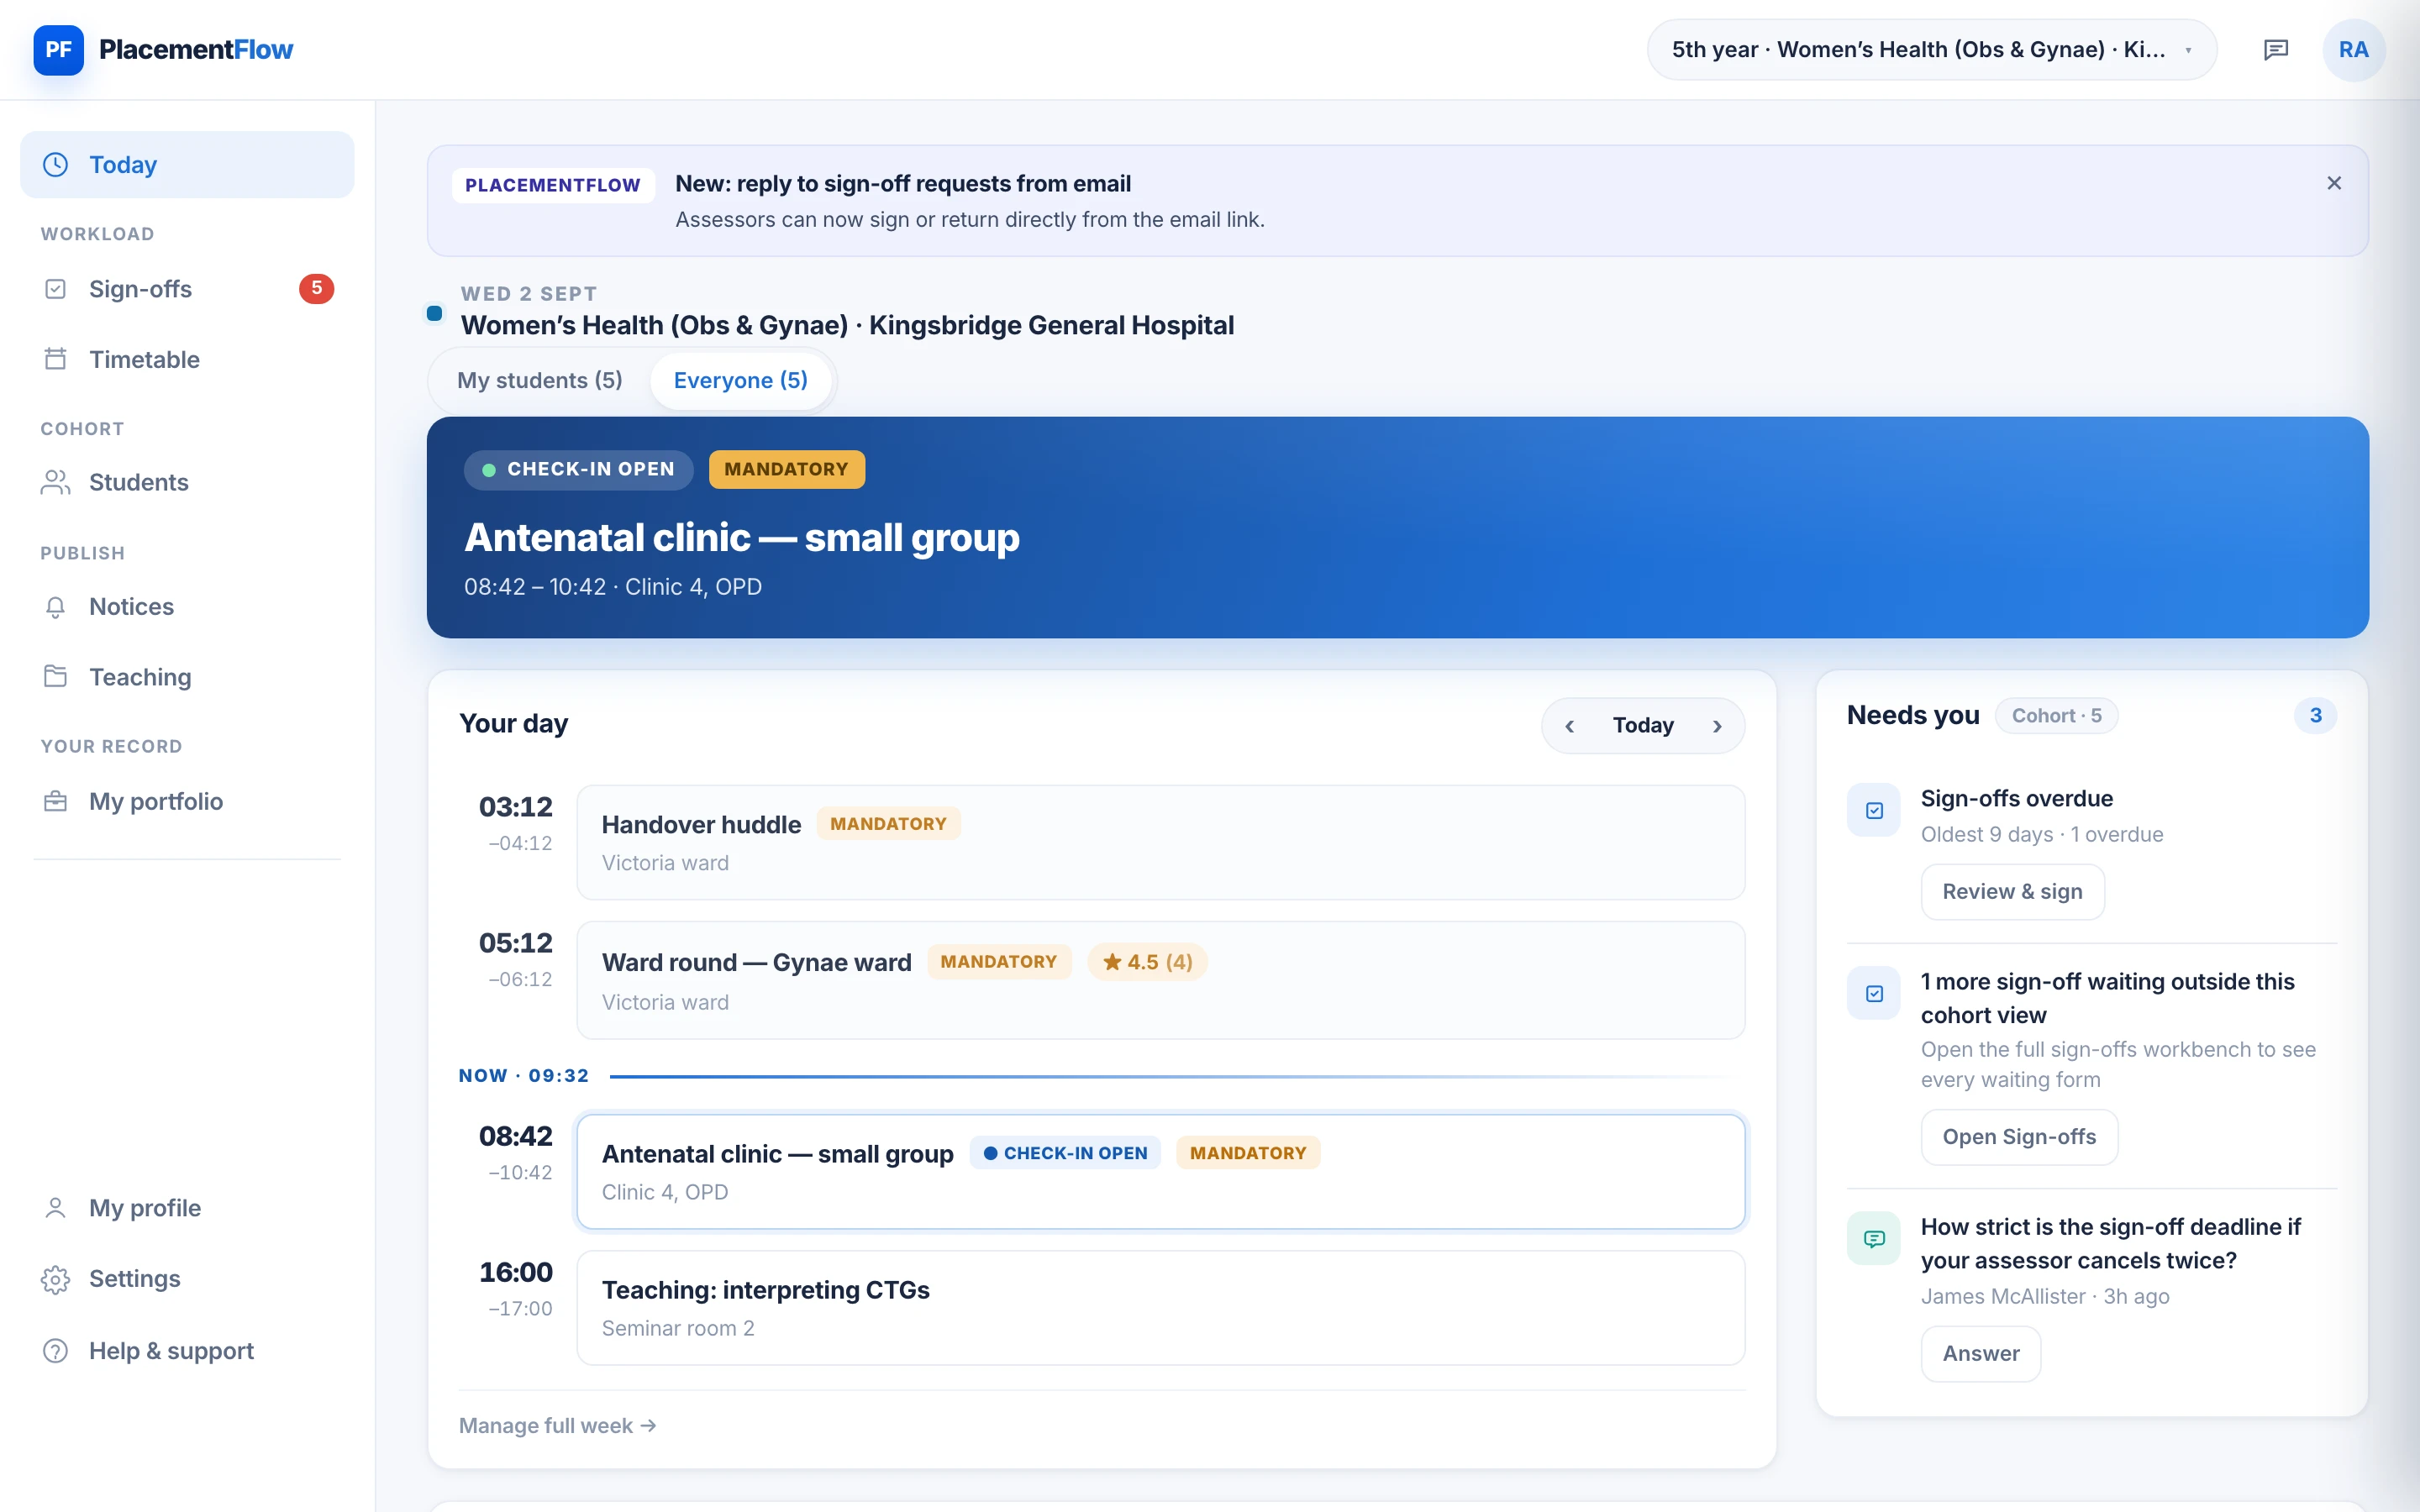The height and width of the screenshot is (1512, 2420).
Task: Click the Students people icon
Action: point(56,482)
